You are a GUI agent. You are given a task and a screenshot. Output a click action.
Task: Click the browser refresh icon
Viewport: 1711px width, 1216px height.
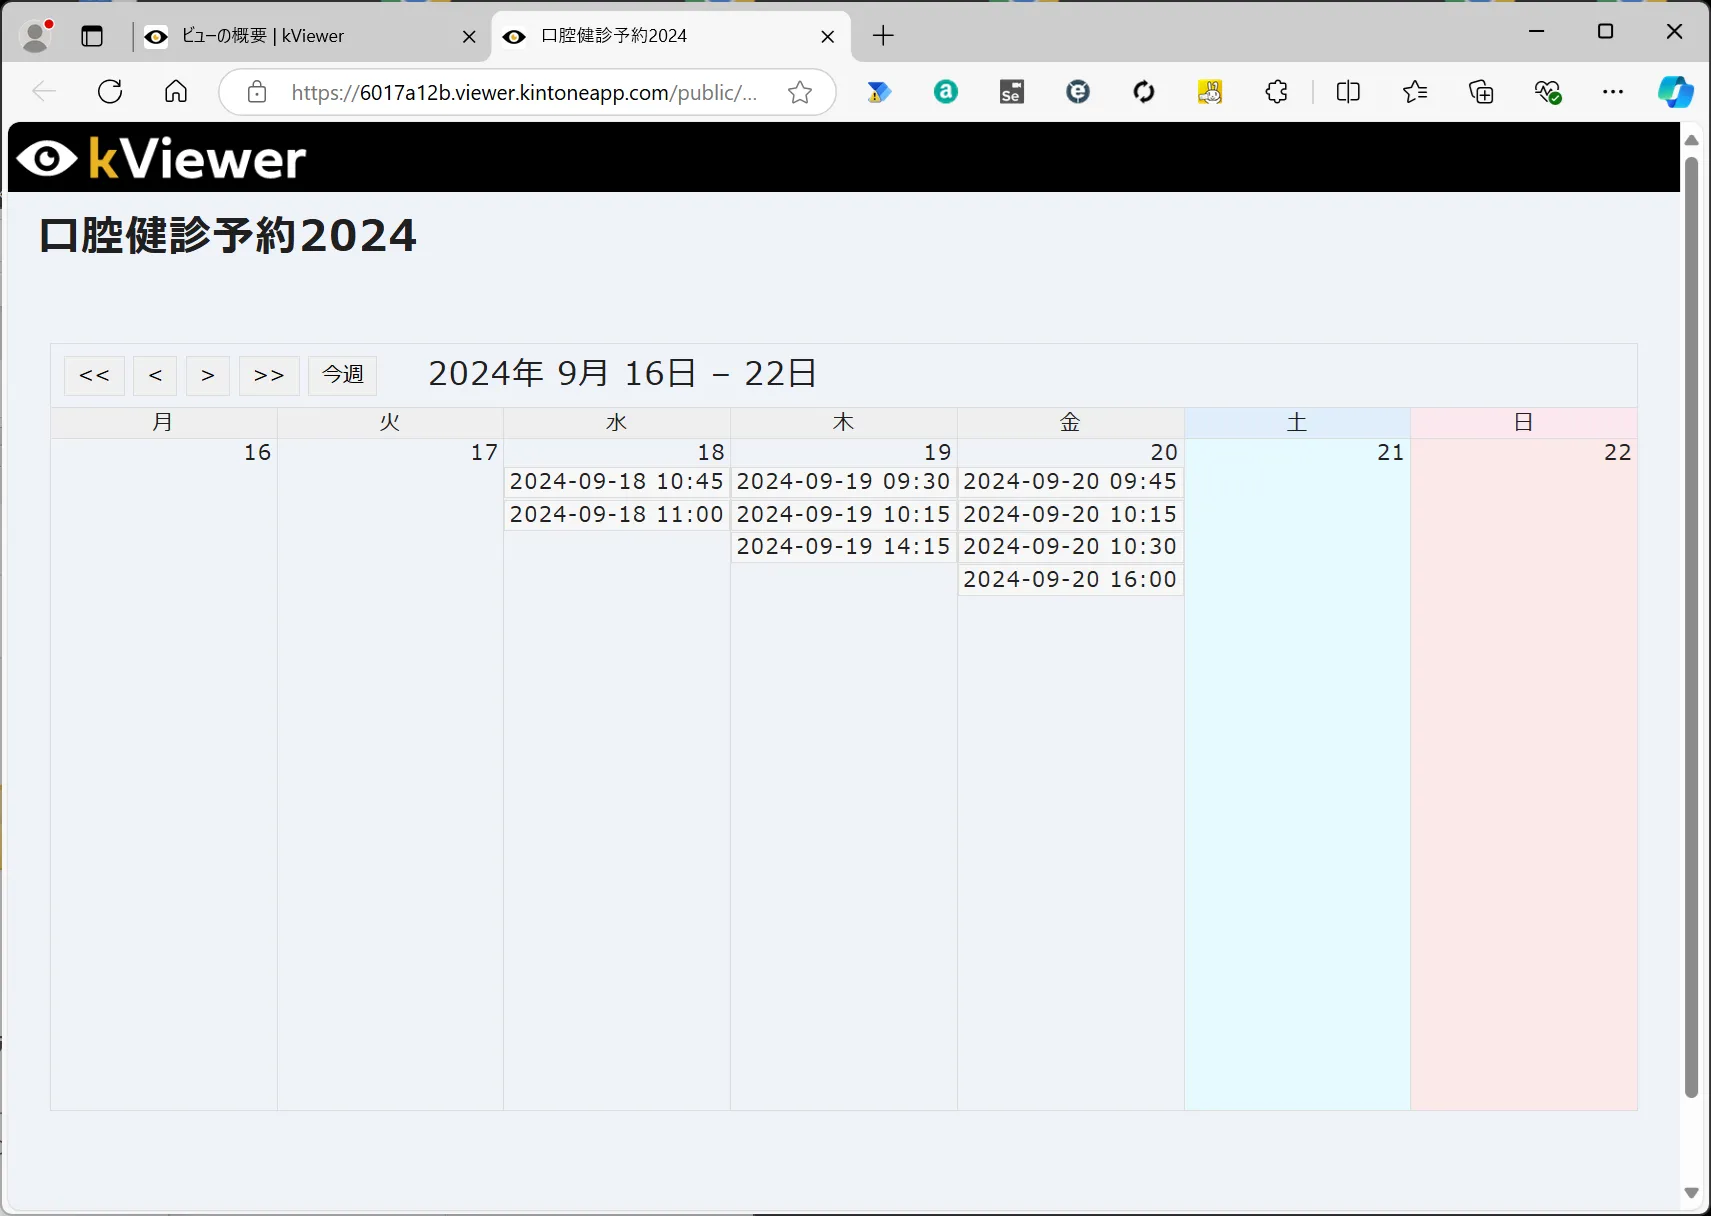pyautogui.click(x=110, y=92)
